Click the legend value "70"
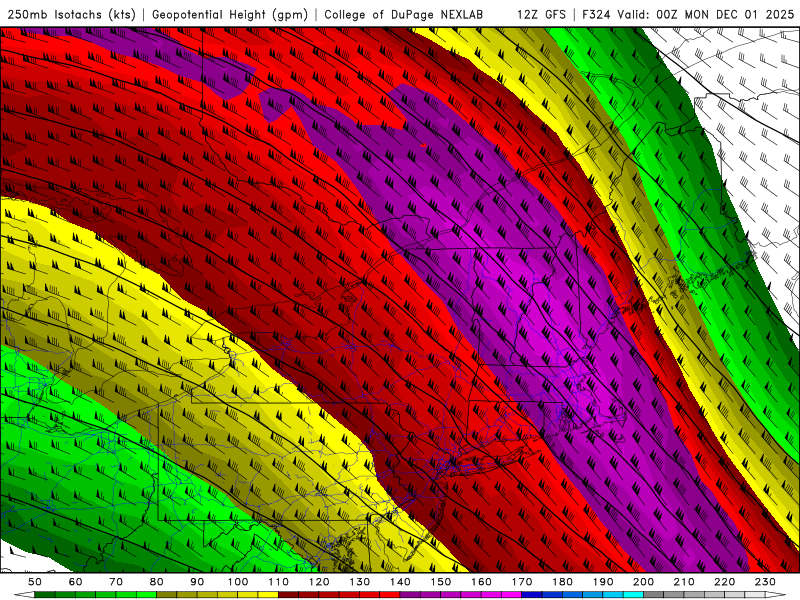This screenshot has height=600, width=800. click(116, 582)
